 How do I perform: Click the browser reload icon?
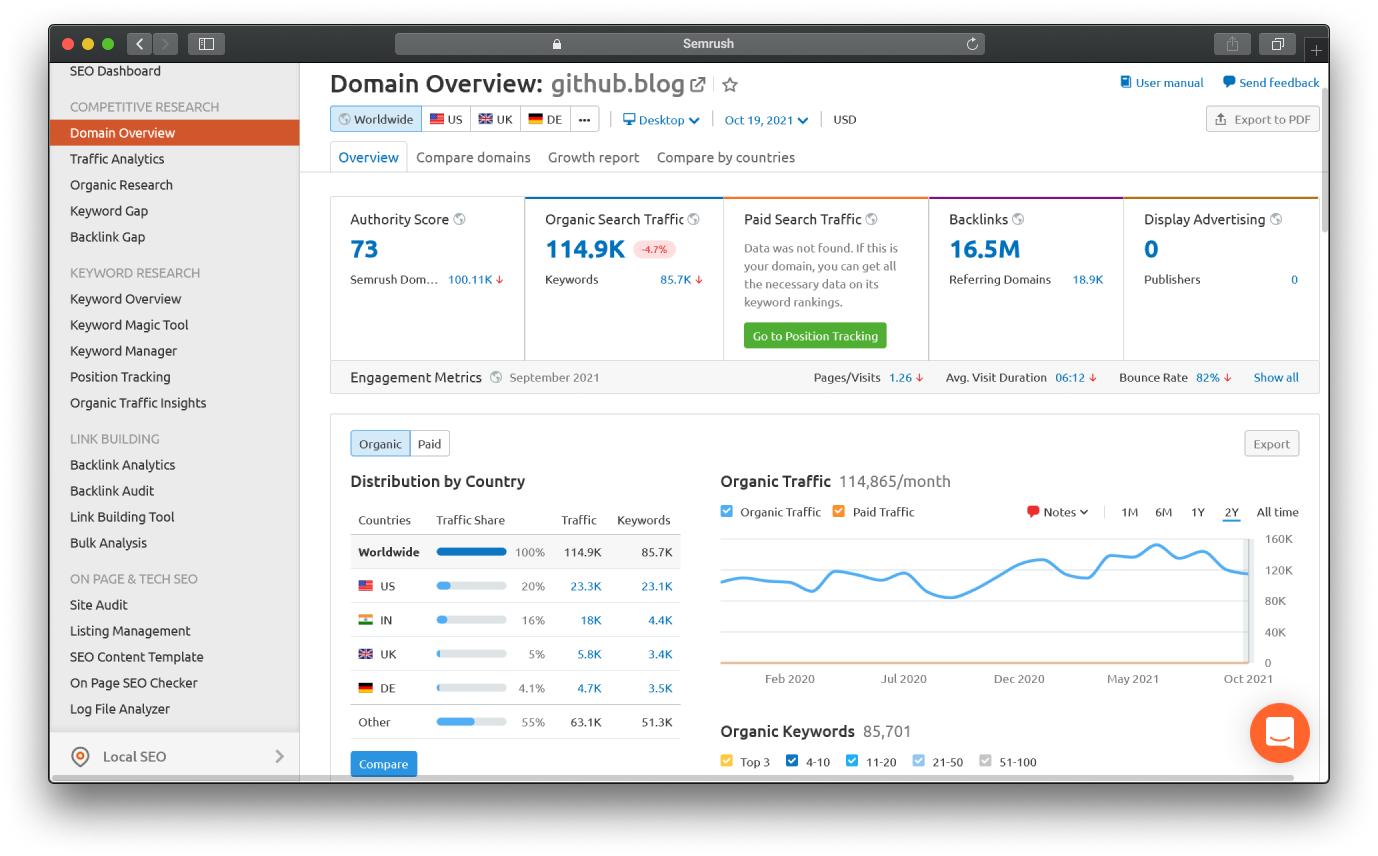(972, 44)
